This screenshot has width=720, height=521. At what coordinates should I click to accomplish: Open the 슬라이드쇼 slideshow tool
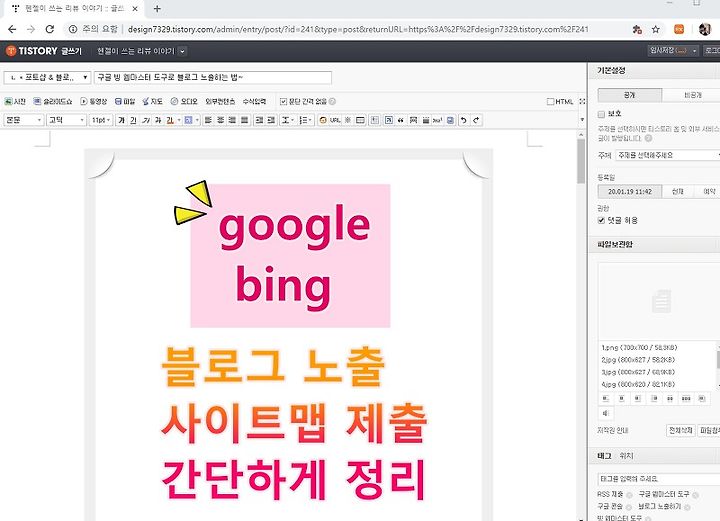(53, 101)
